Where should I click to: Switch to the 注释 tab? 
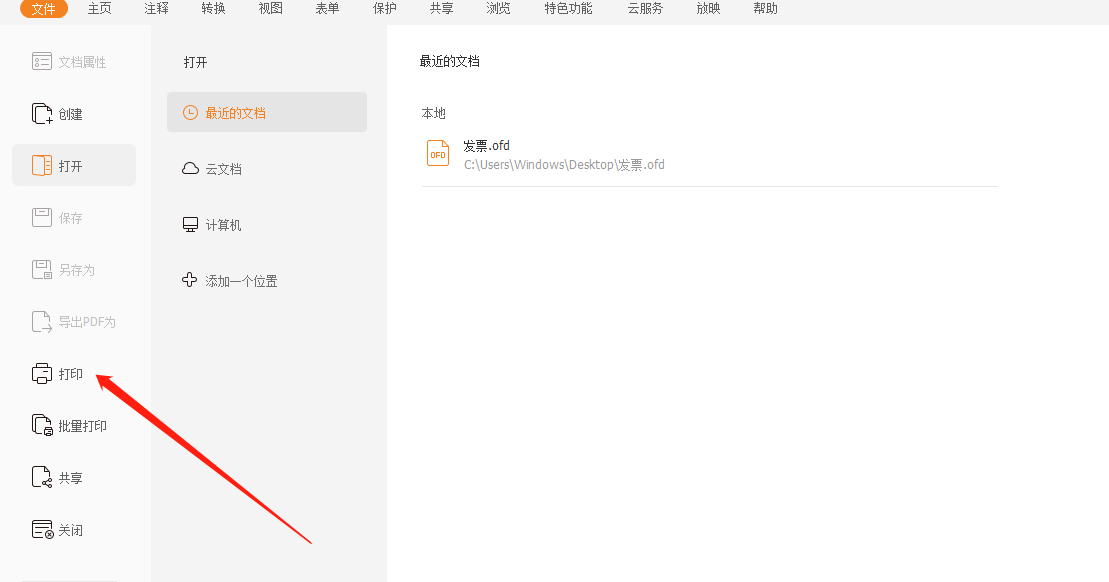156,9
